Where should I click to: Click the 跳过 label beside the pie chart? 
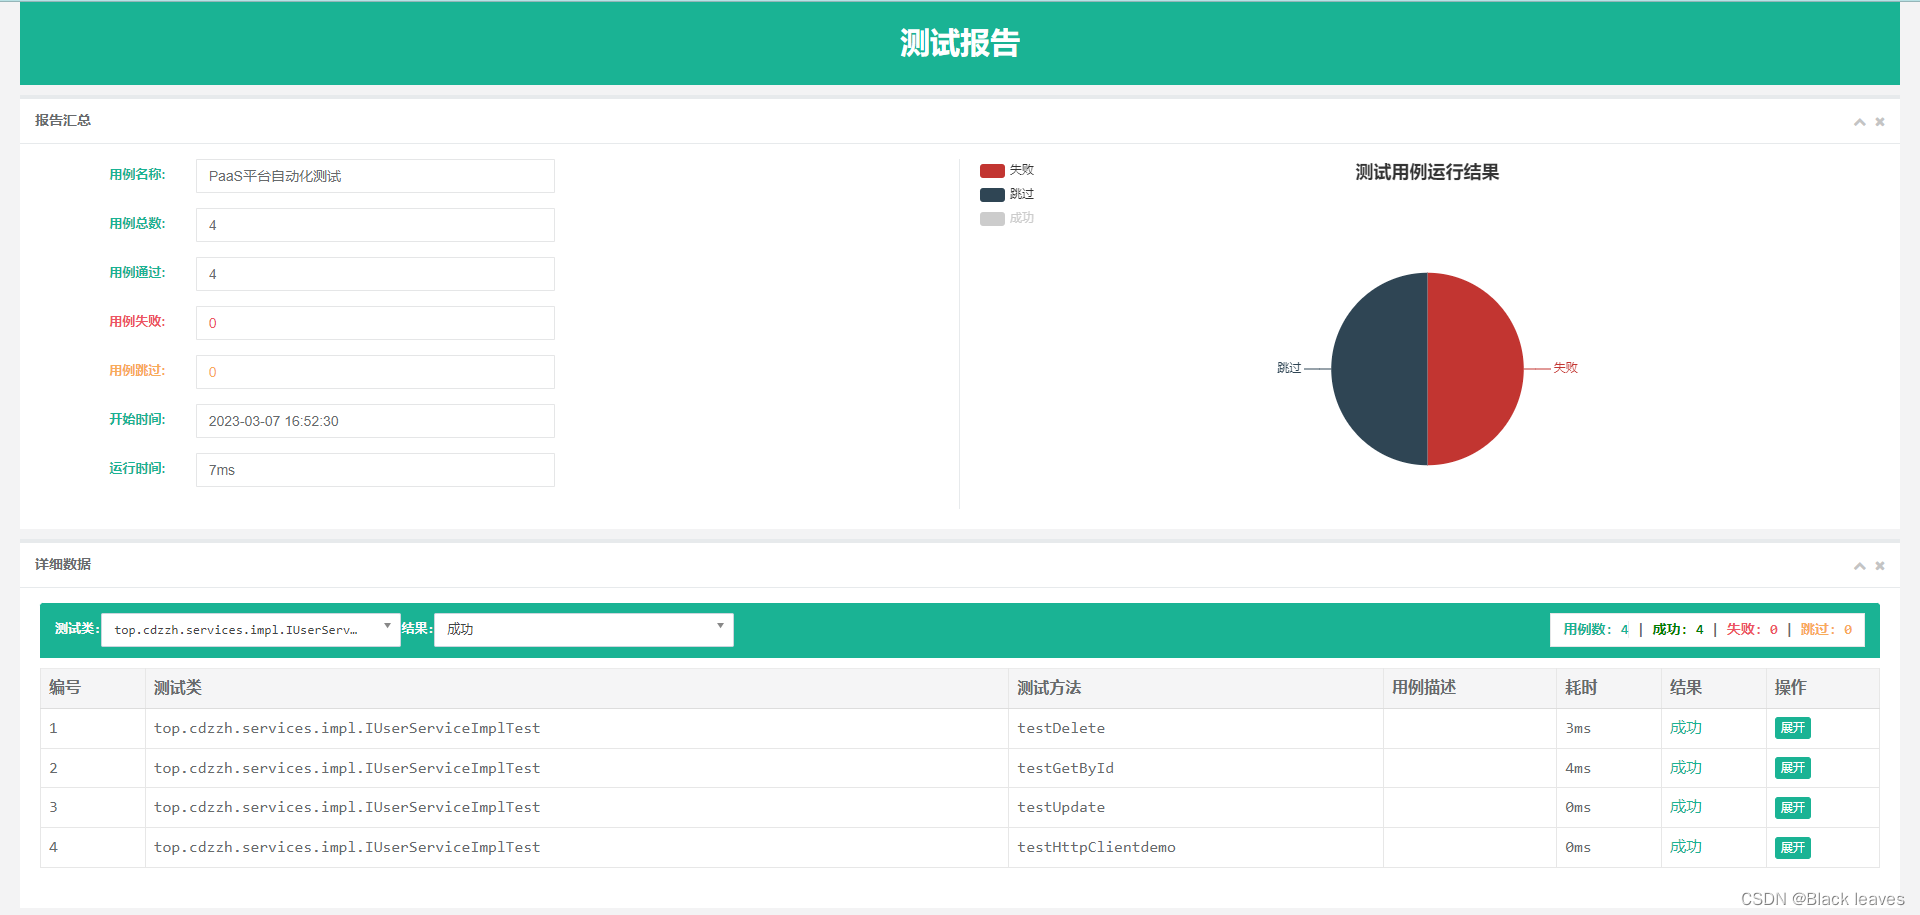[1289, 368]
